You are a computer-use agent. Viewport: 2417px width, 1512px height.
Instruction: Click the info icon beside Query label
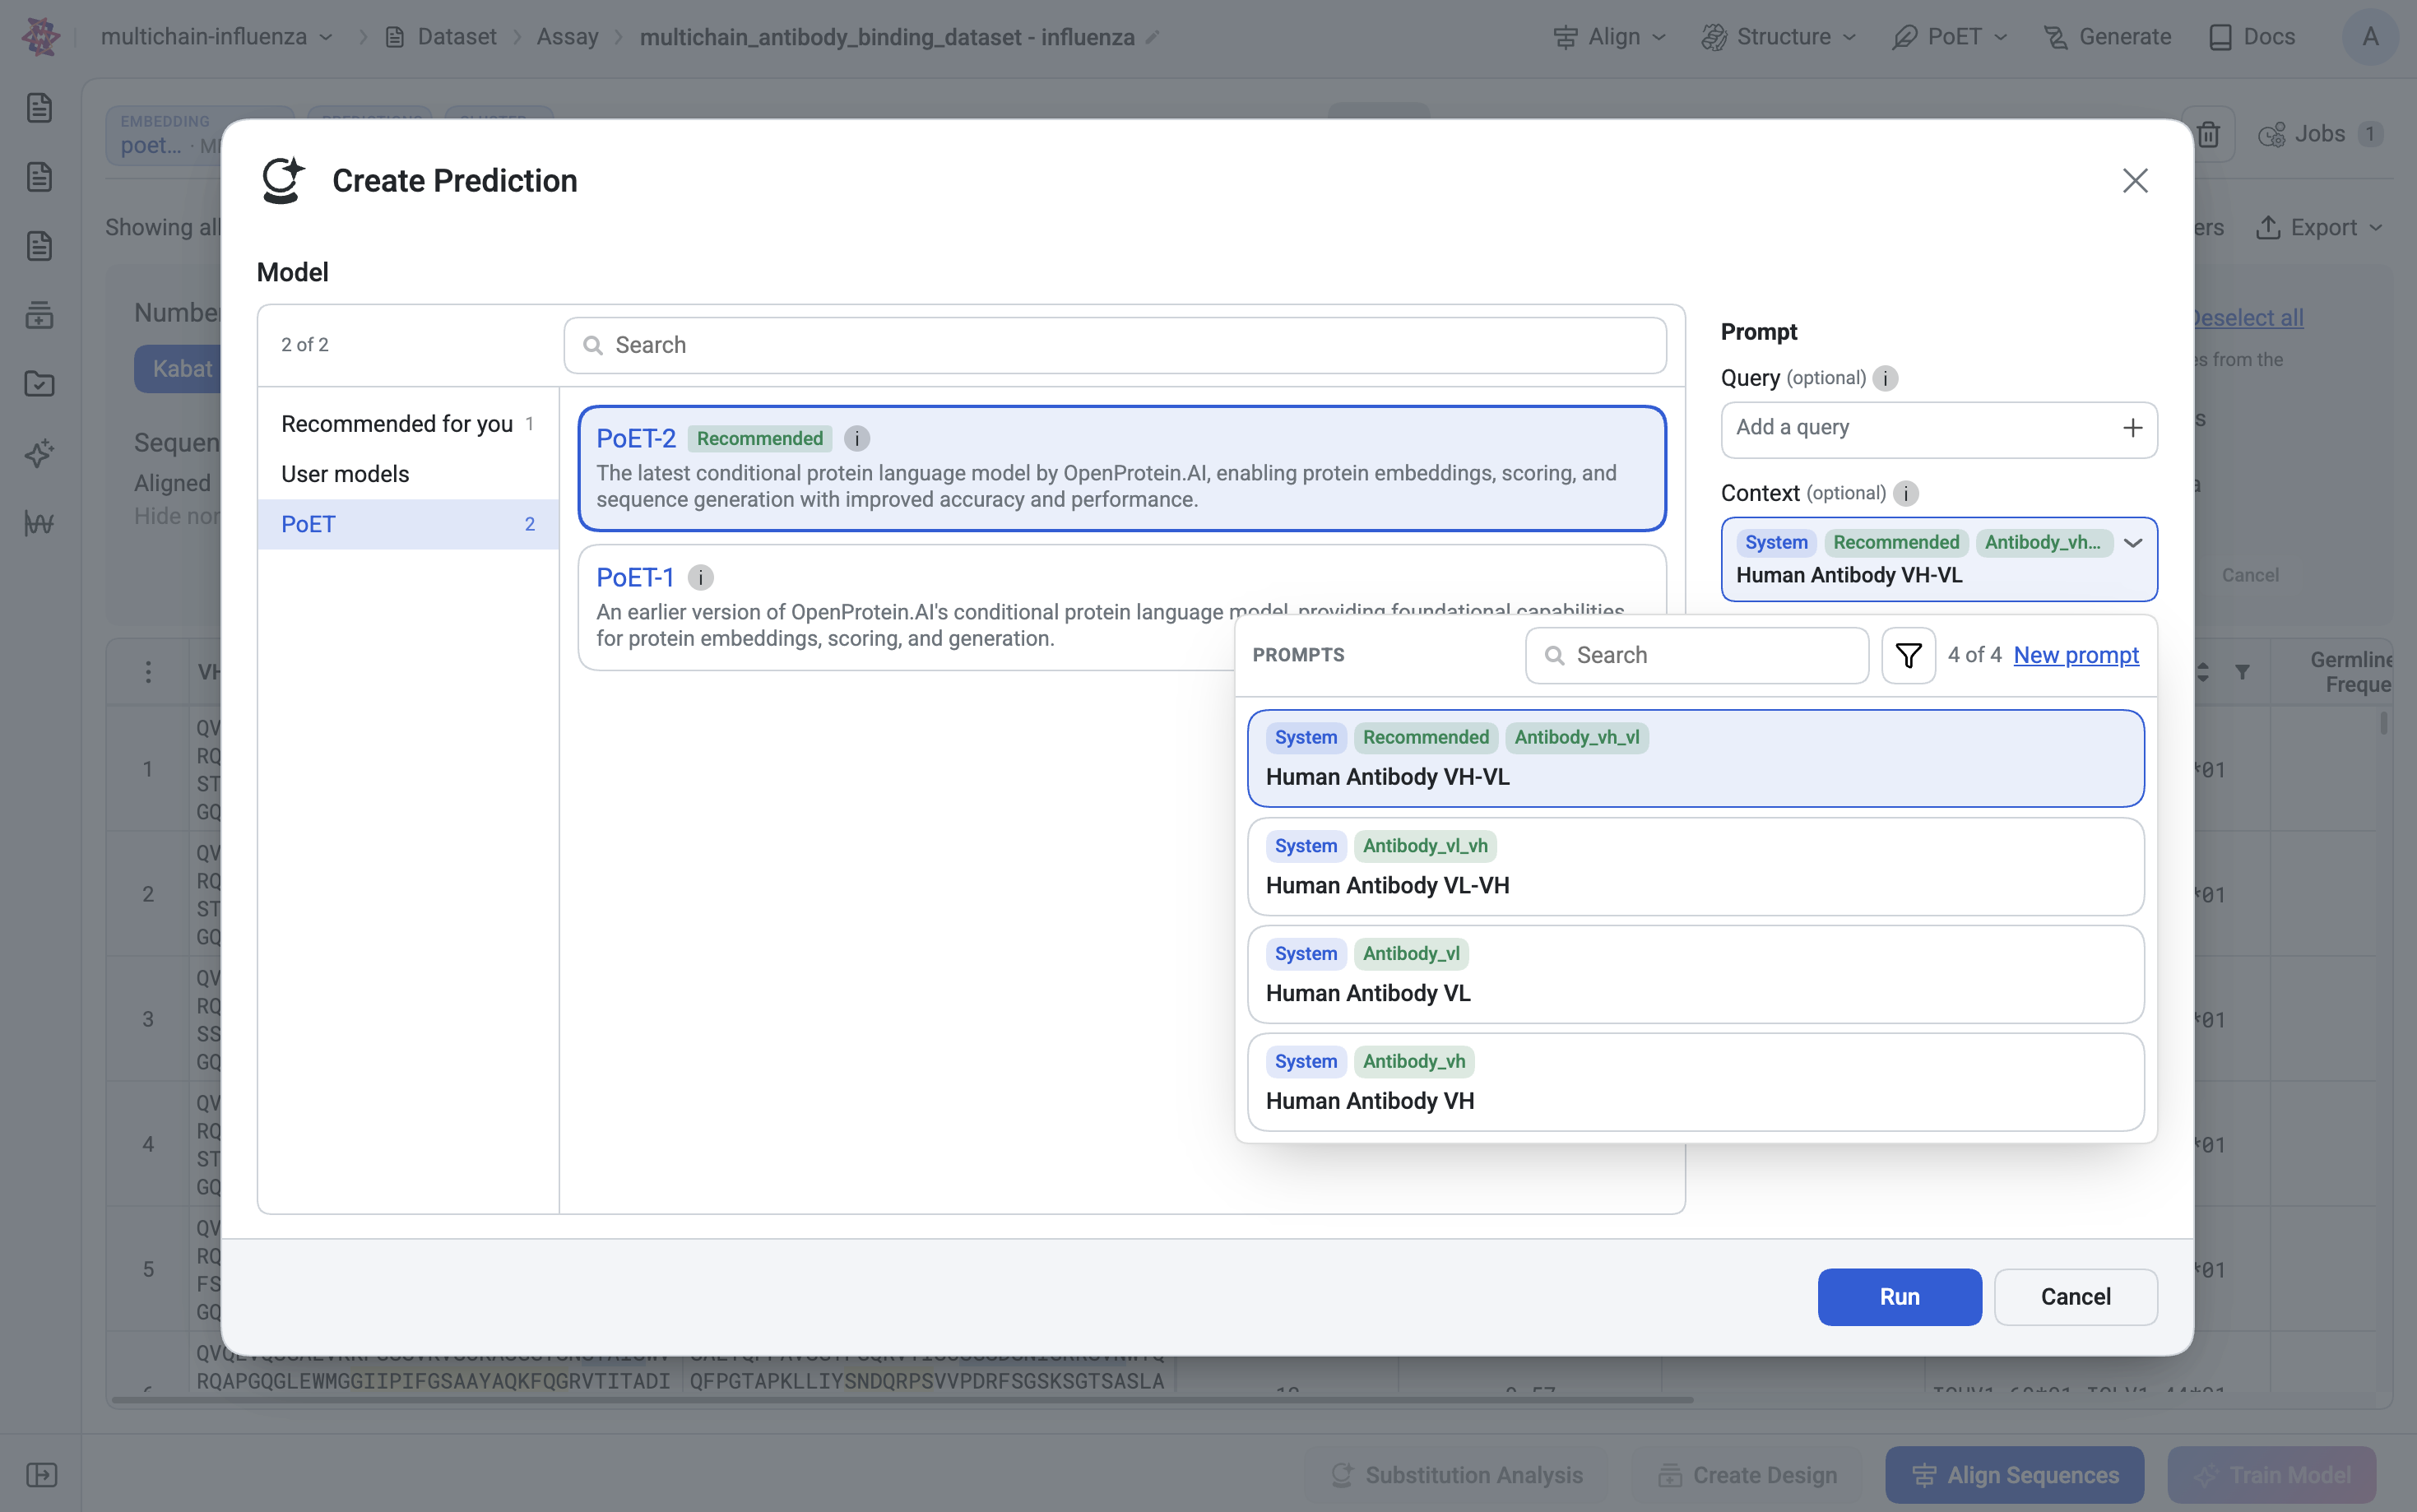(1885, 378)
